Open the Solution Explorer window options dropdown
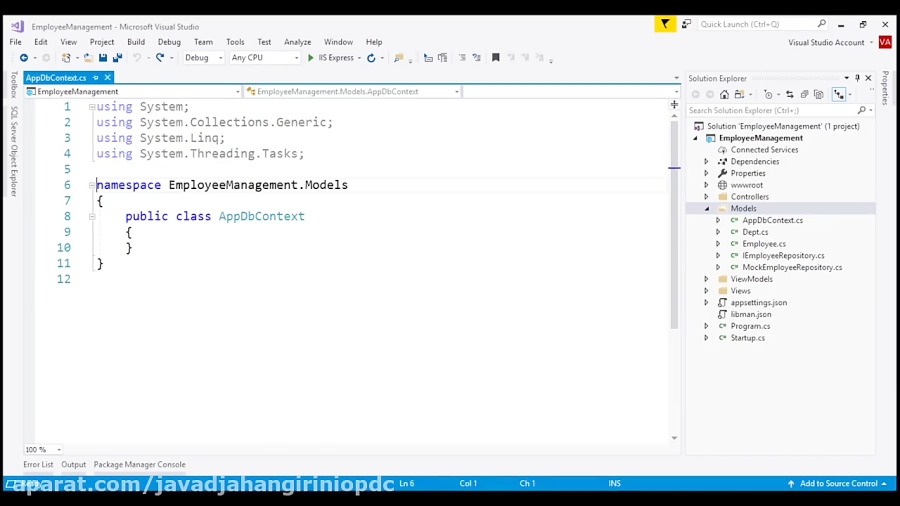 (x=847, y=78)
